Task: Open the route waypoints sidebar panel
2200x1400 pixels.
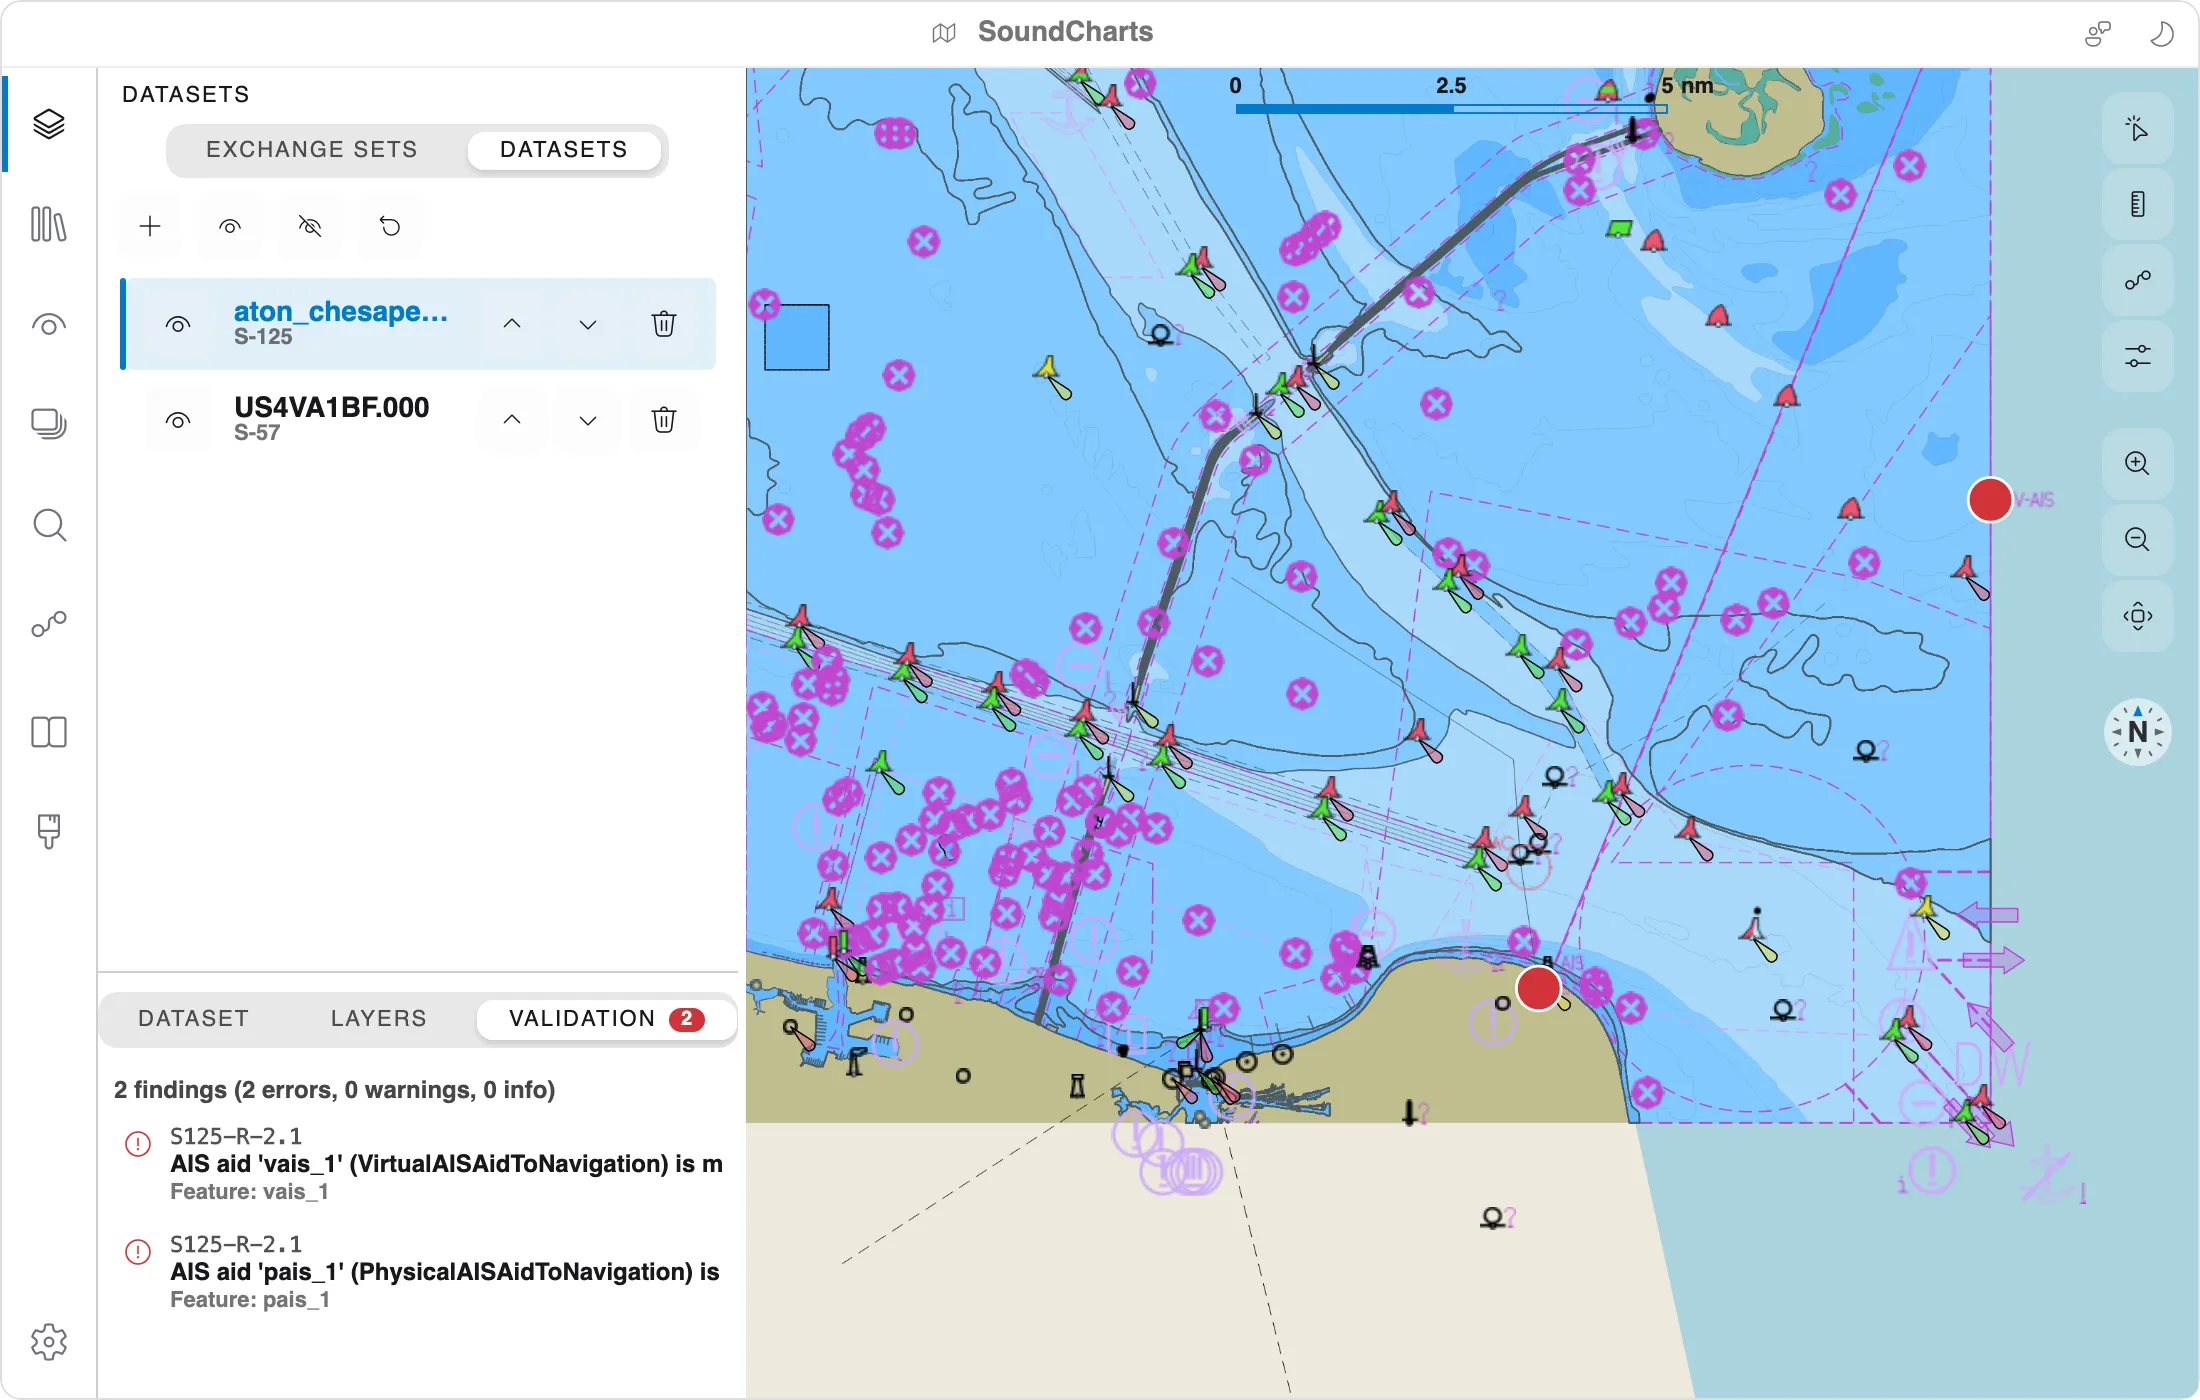Action: (x=49, y=625)
